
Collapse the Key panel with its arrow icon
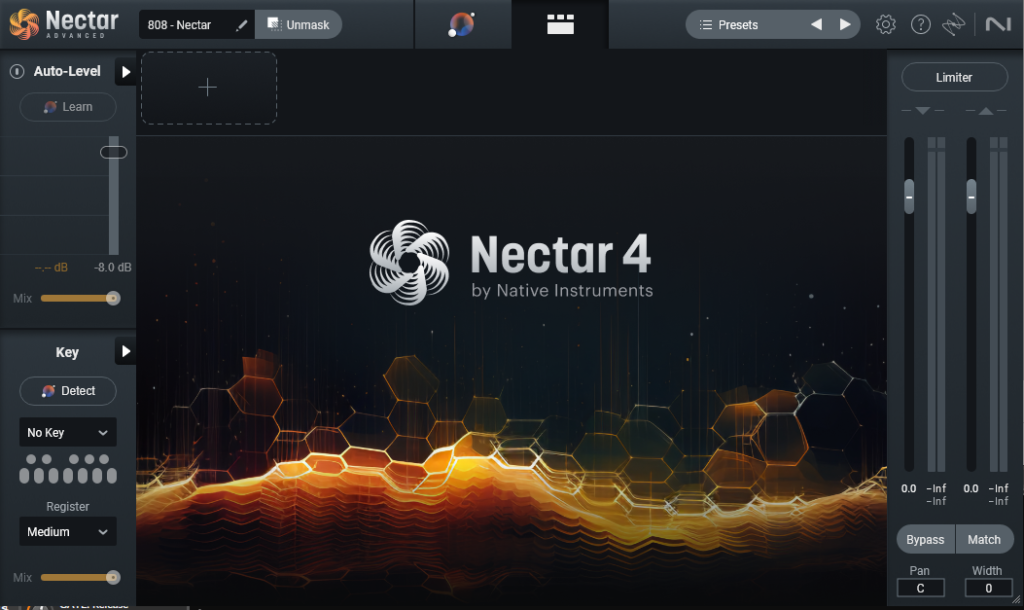coord(125,351)
